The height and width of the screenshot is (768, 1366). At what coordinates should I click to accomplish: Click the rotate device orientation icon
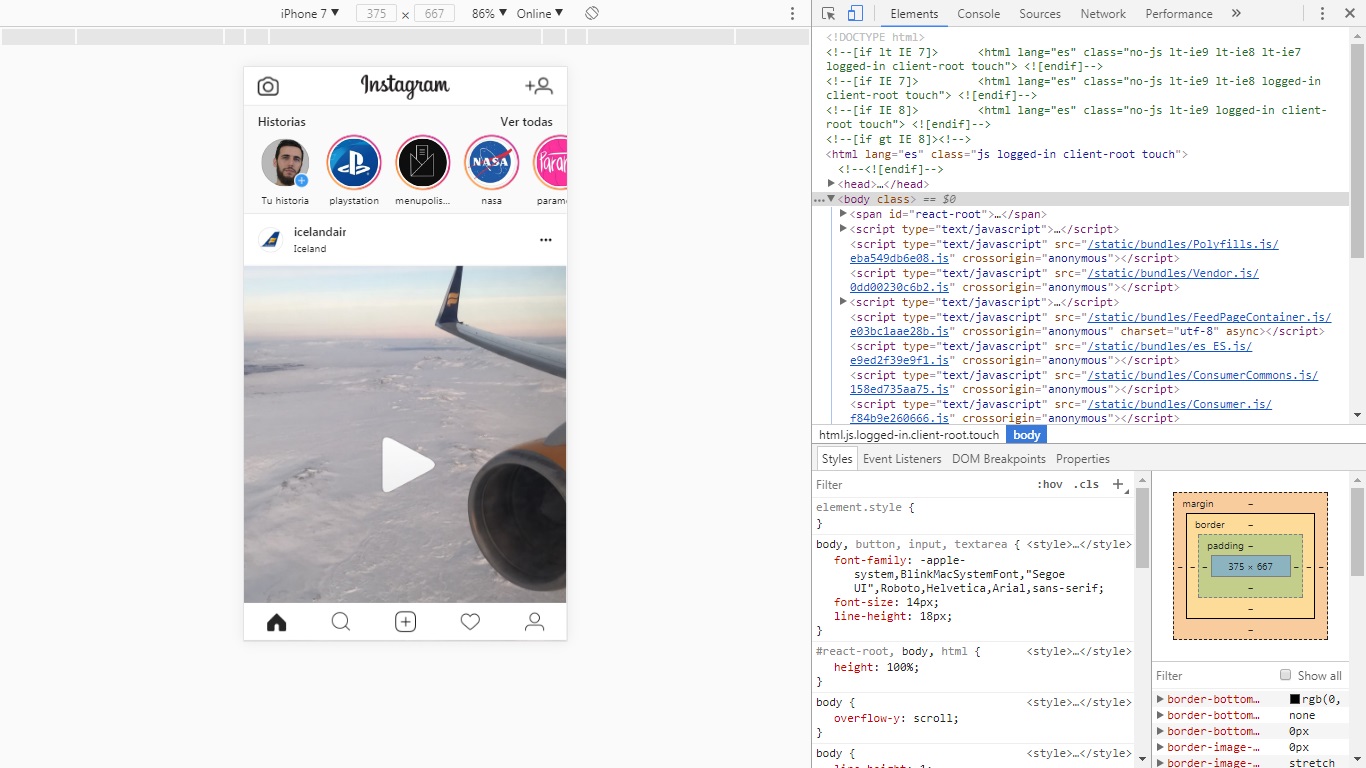click(x=592, y=13)
